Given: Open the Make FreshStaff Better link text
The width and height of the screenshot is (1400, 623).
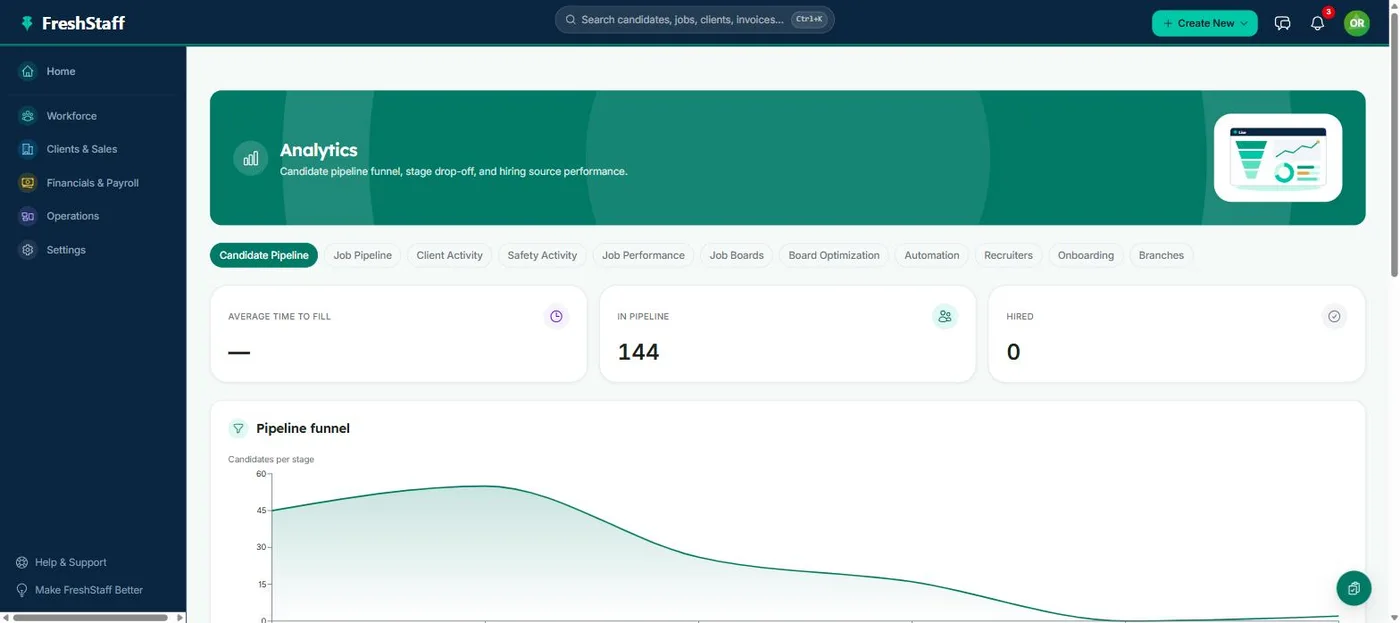Looking at the screenshot, I should tap(89, 590).
